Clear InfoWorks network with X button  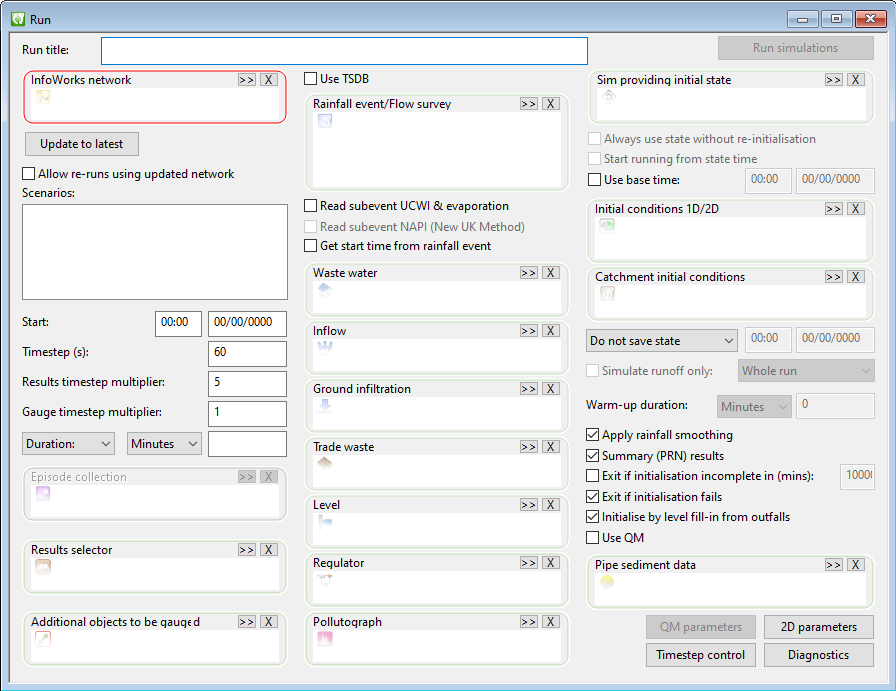point(269,80)
